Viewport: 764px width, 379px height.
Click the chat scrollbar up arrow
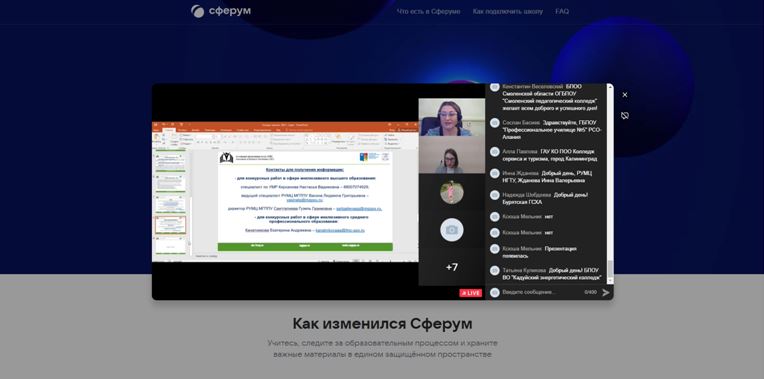(610, 86)
